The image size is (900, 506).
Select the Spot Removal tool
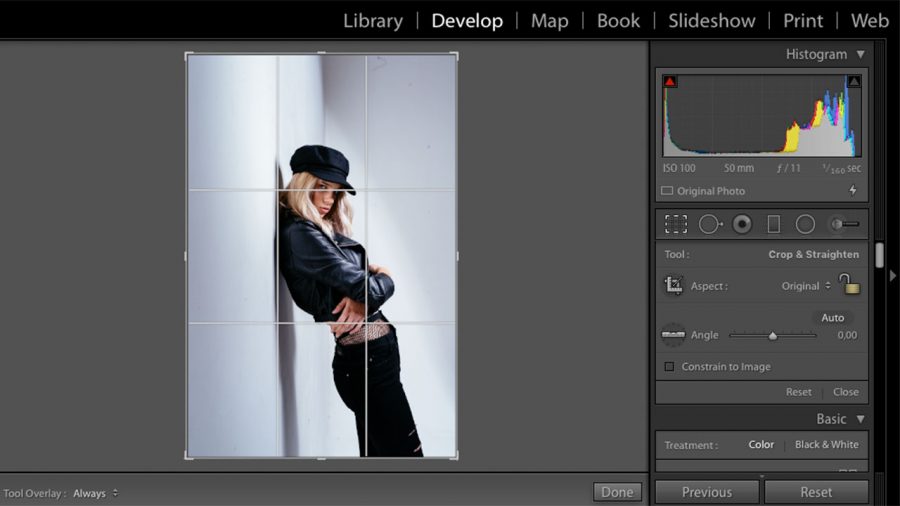(x=709, y=224)
